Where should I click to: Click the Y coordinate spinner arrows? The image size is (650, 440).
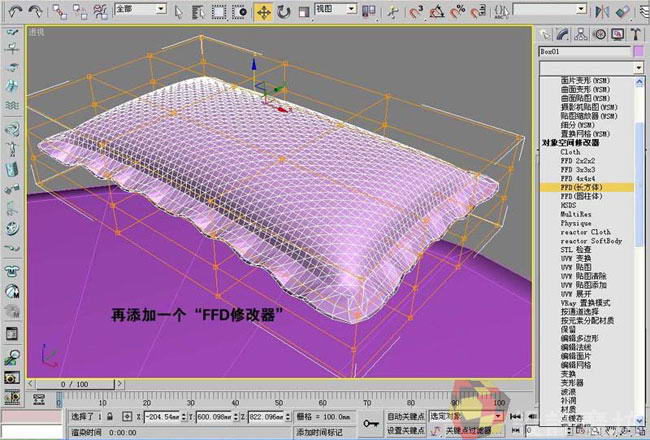[x=235, y=416]
